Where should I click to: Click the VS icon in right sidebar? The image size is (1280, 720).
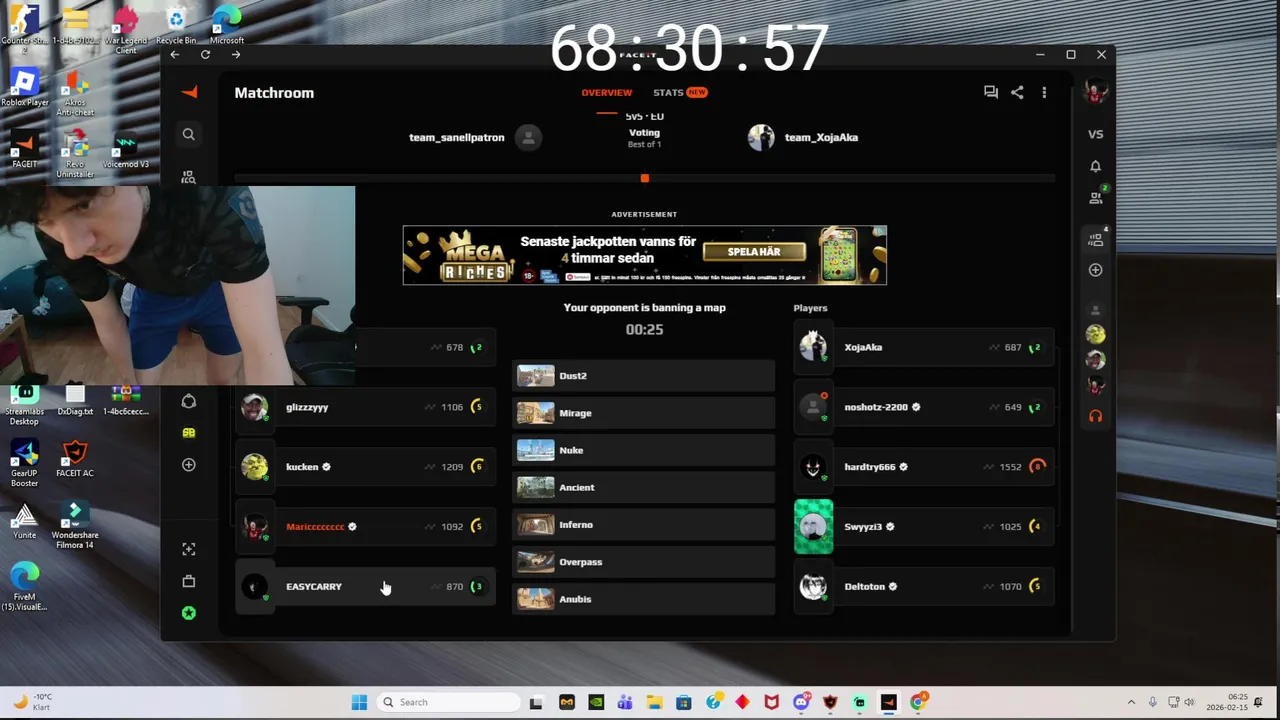point(1095,134)
